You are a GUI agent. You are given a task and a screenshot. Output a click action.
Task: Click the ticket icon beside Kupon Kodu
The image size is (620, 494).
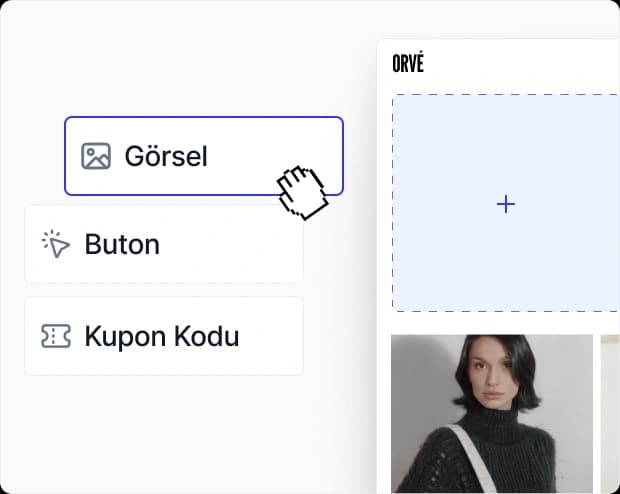(56, 336)
